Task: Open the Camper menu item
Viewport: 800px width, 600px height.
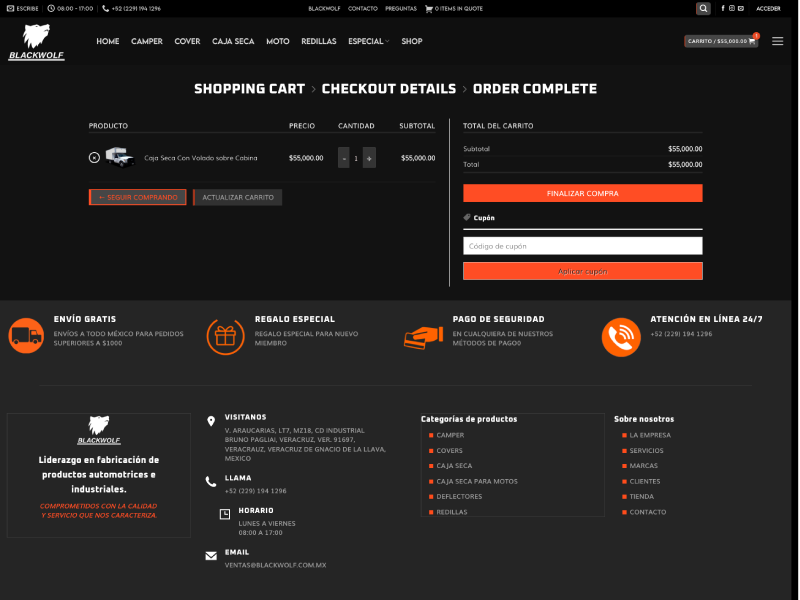Action: click(147, 41)
